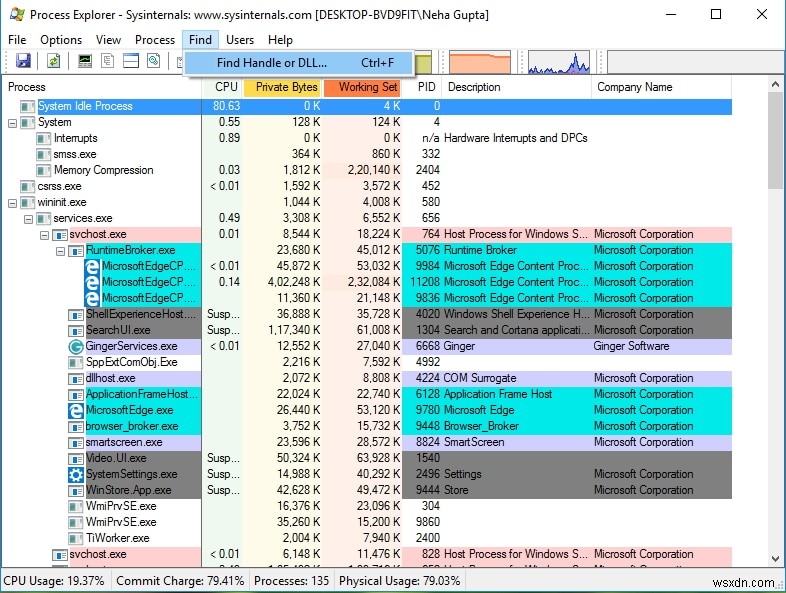
Task: Click the icon beside csrss.exe
Action: click(27, 186)
